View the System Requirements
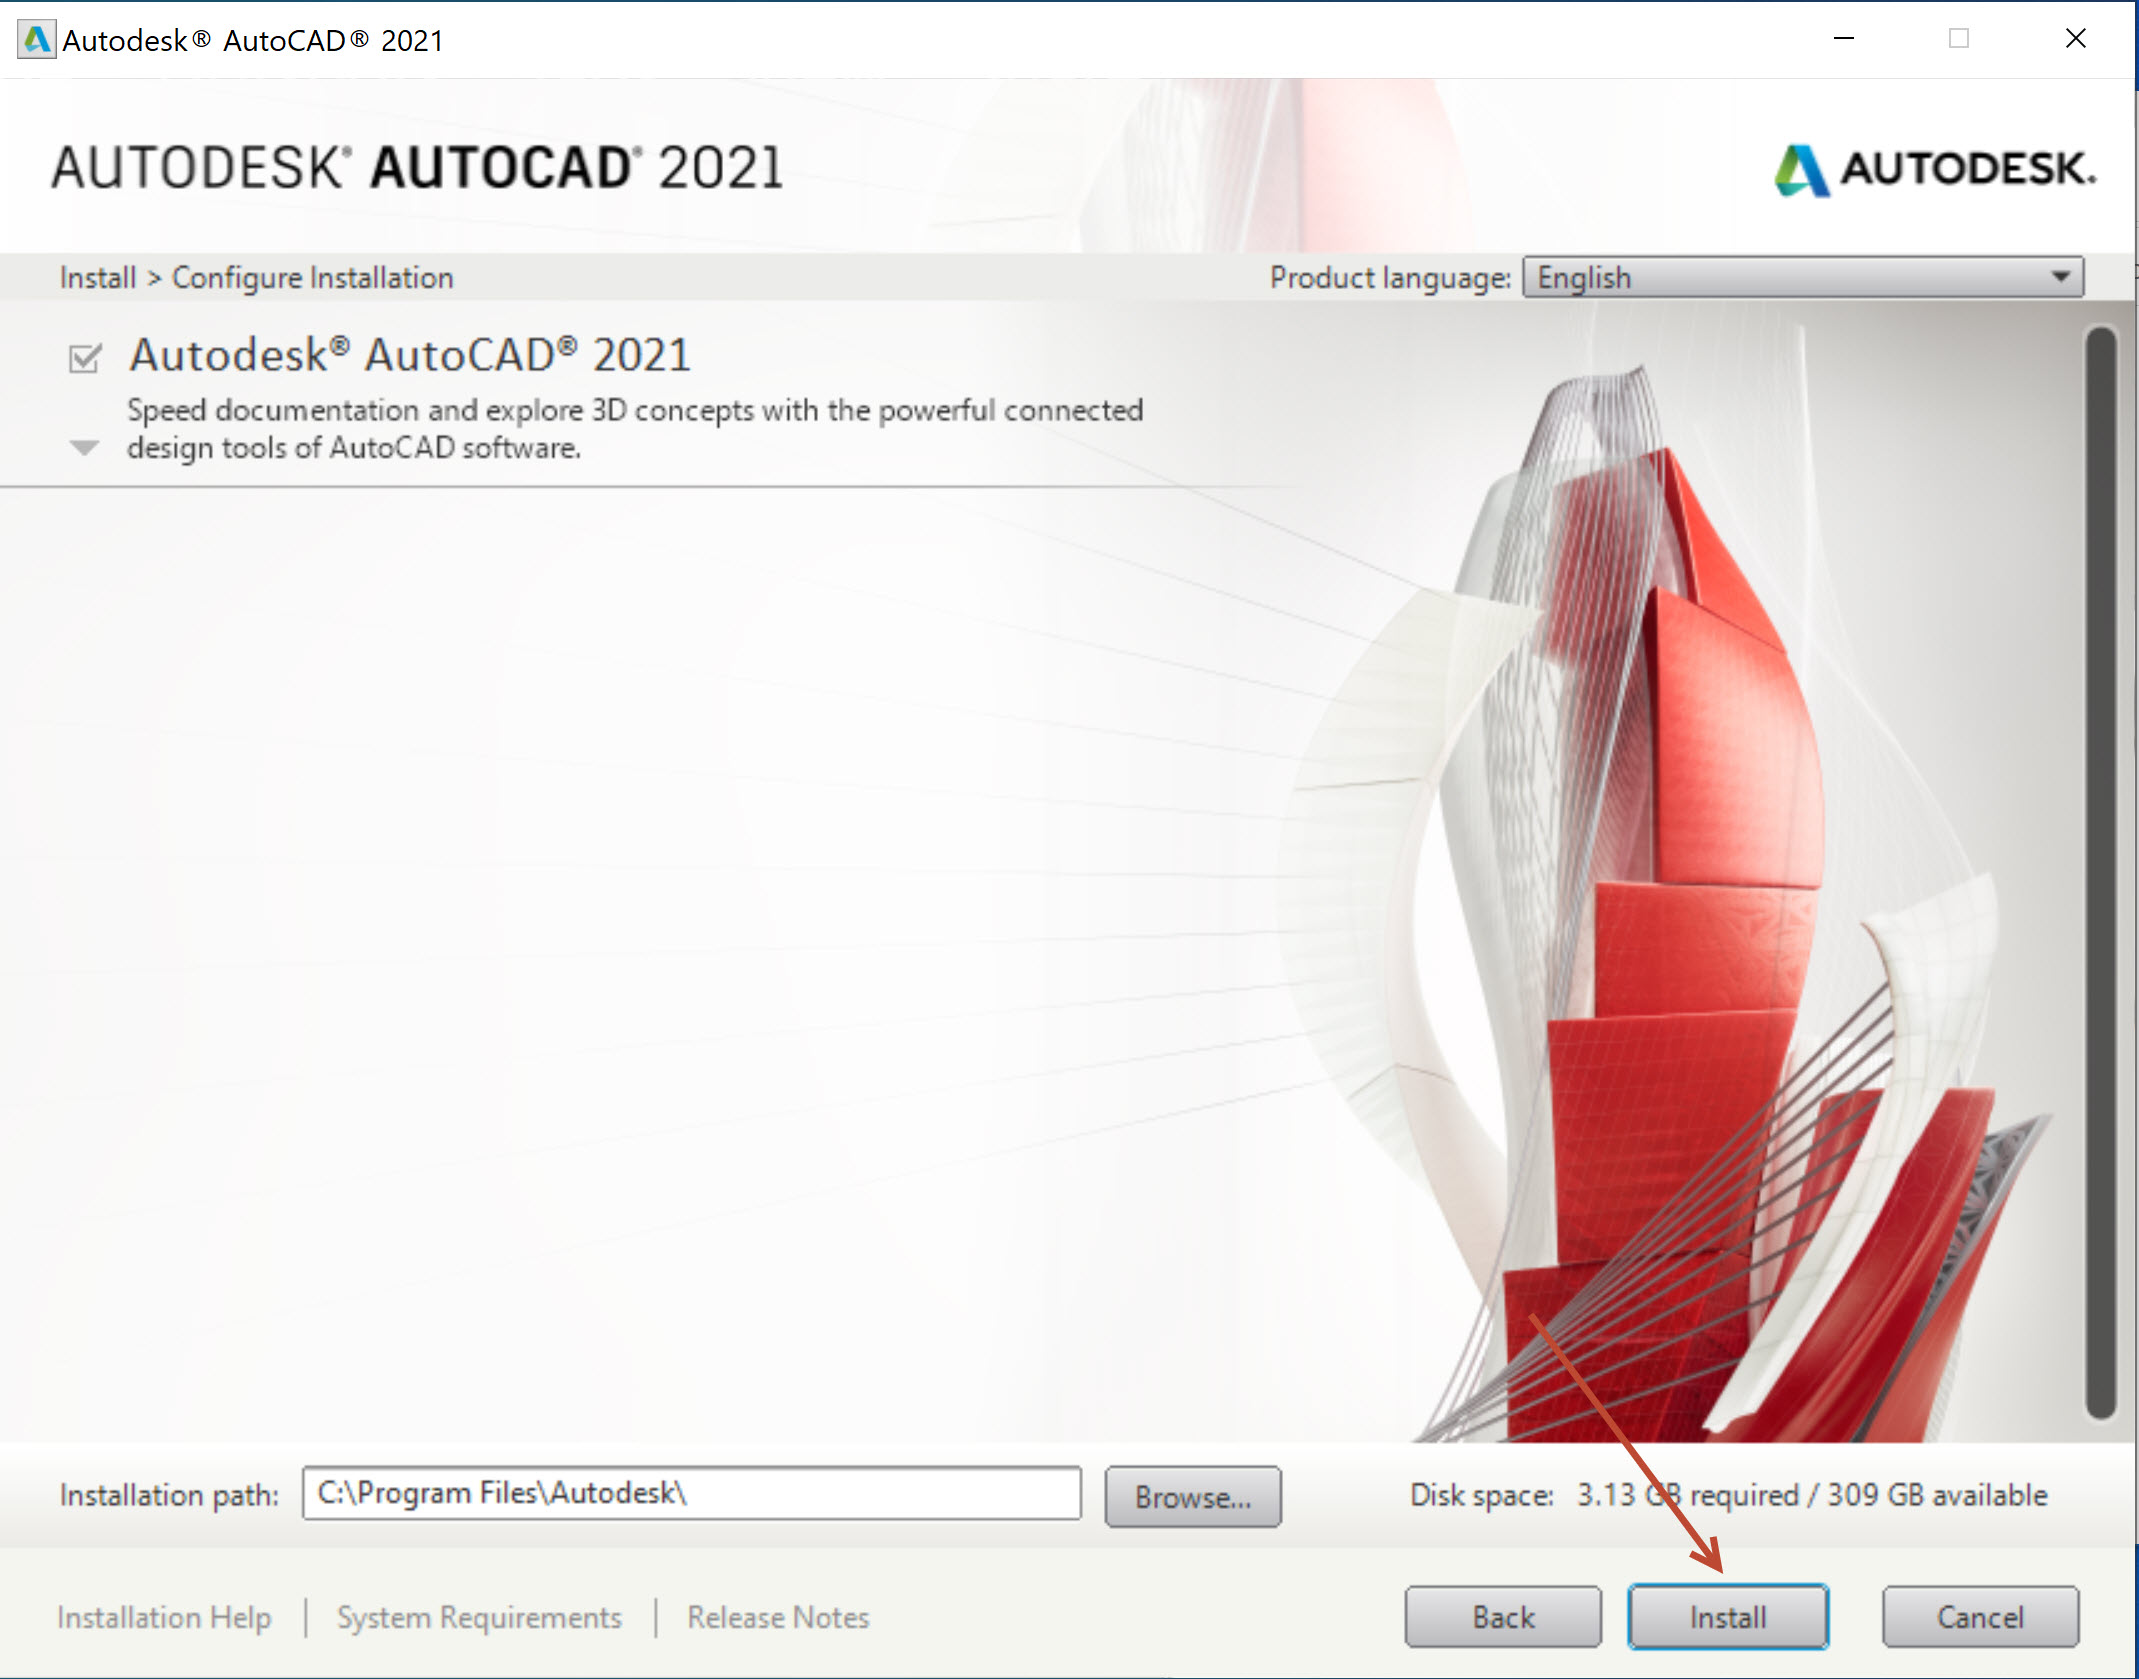This screenshot has height=1679, width=2139. [478, 1617]
